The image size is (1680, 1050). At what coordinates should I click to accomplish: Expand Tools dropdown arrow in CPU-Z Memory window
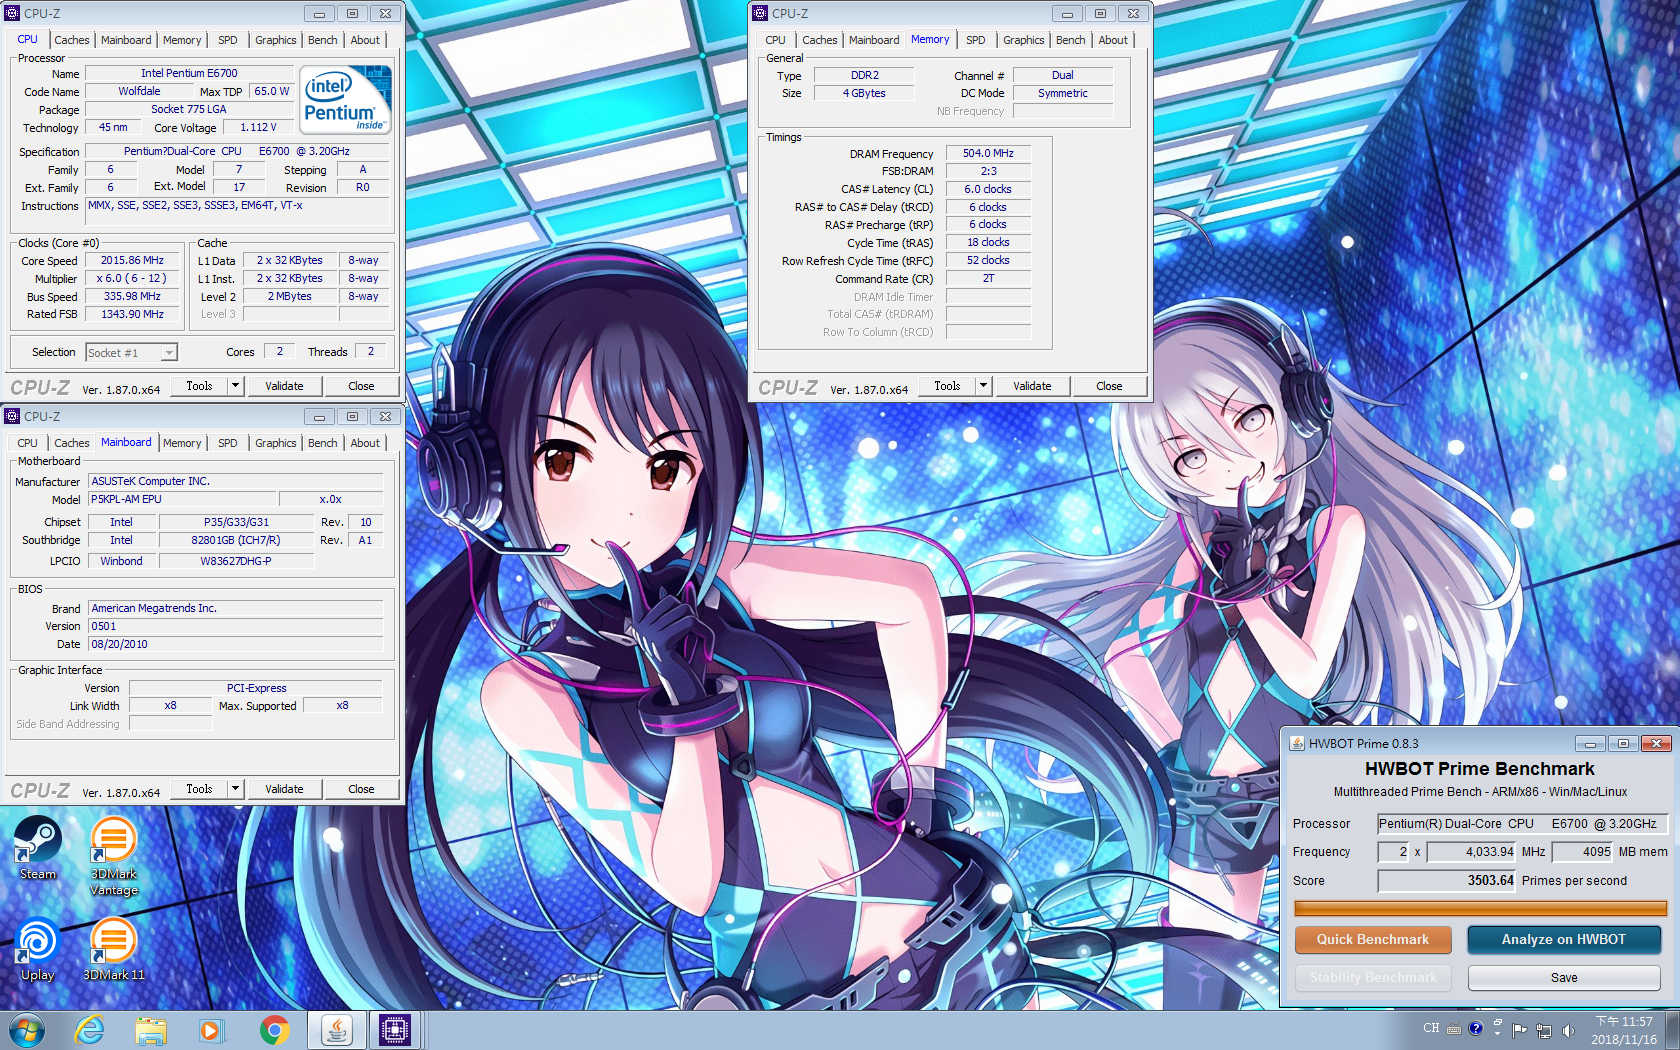click(984, 386)
